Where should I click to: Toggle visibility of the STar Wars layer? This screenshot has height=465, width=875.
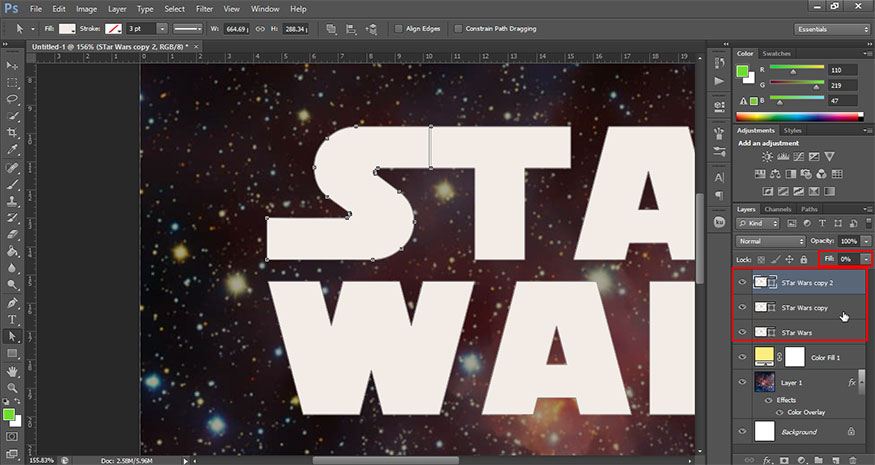click(742, 332)
